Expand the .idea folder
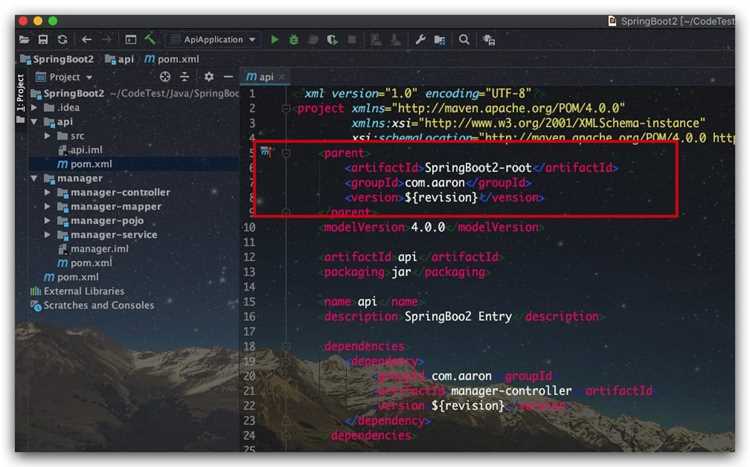Screen dimensions: 750x467 [34, 108]
